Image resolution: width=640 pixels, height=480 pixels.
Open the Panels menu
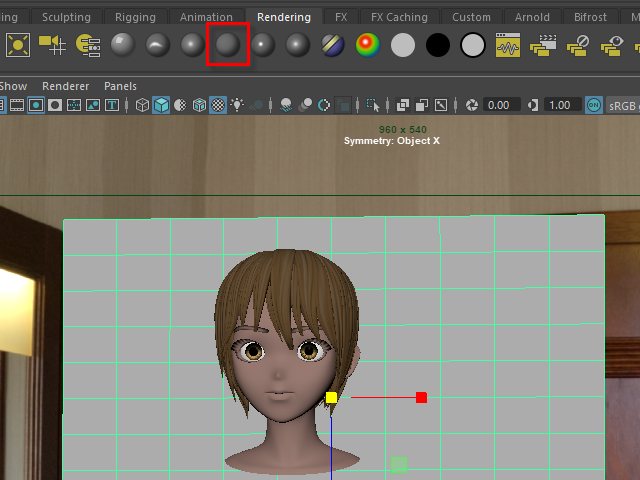(120, 86)
